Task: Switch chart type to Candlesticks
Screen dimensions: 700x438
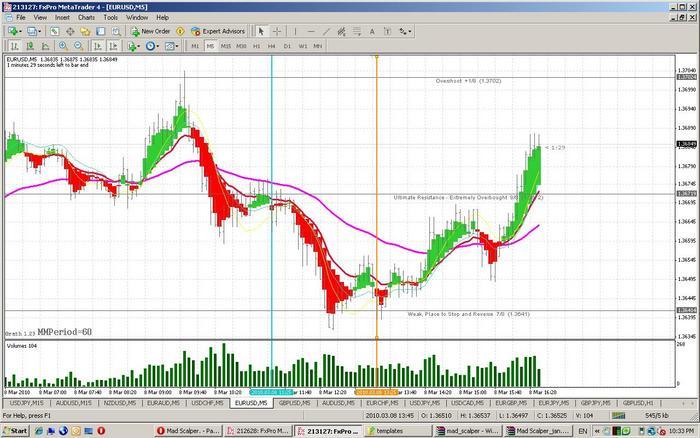Action: (x=30, y=46)
